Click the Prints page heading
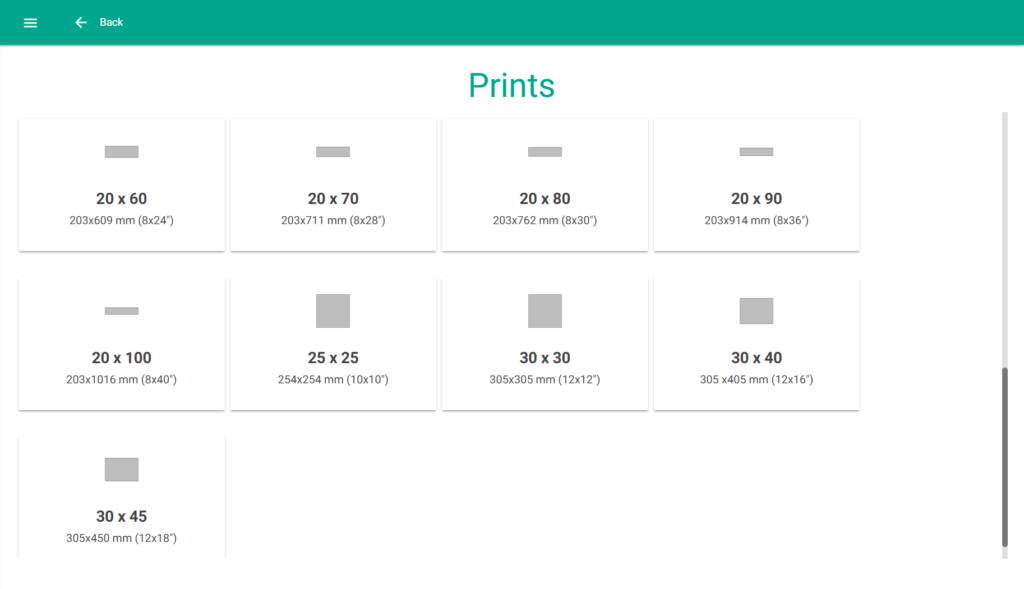Image resolution: width=1024 pixels, height=589 pixels. coord(511,86)
